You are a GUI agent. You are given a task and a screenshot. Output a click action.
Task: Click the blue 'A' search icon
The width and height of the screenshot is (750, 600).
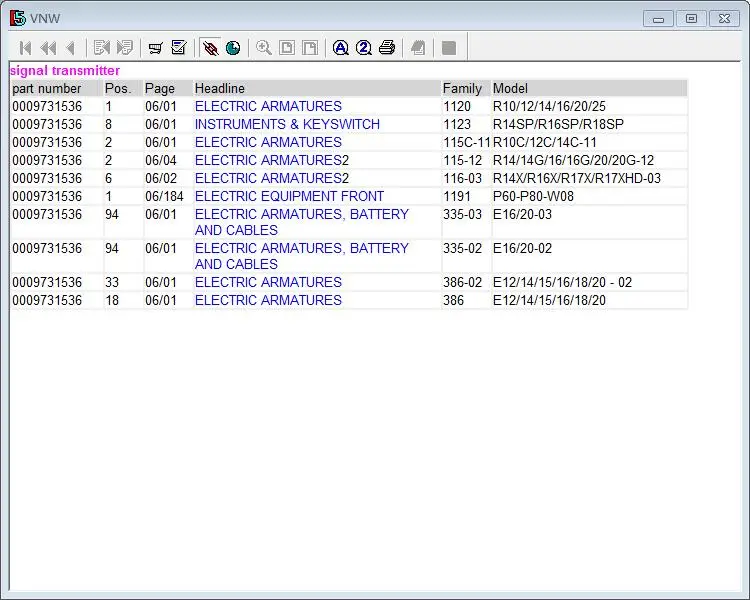pos(341,48)
